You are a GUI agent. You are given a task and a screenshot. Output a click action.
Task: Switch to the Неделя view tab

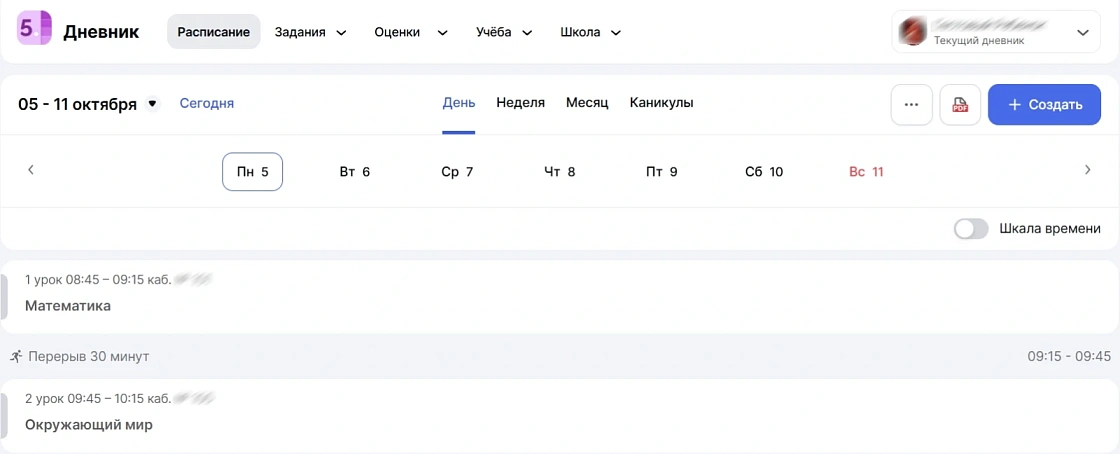pyautogui.click(x=521, y=103)
